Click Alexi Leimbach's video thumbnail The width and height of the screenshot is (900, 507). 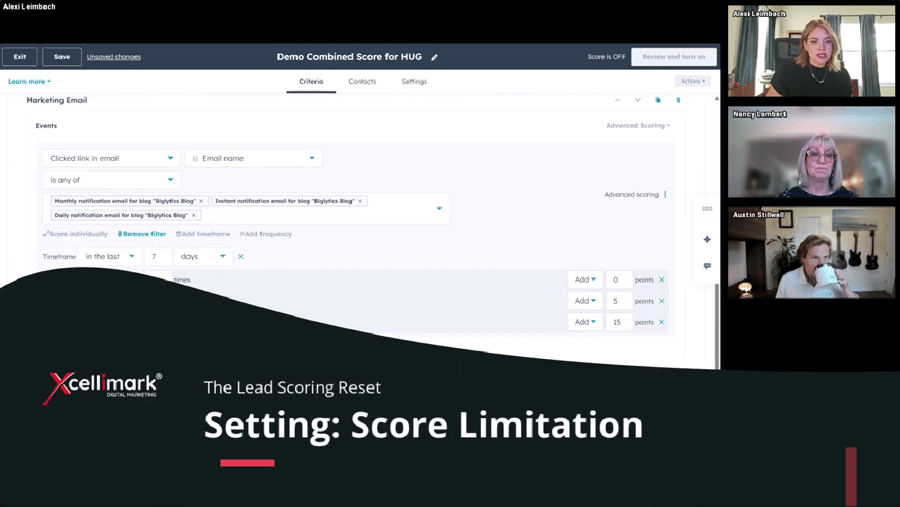811,51
